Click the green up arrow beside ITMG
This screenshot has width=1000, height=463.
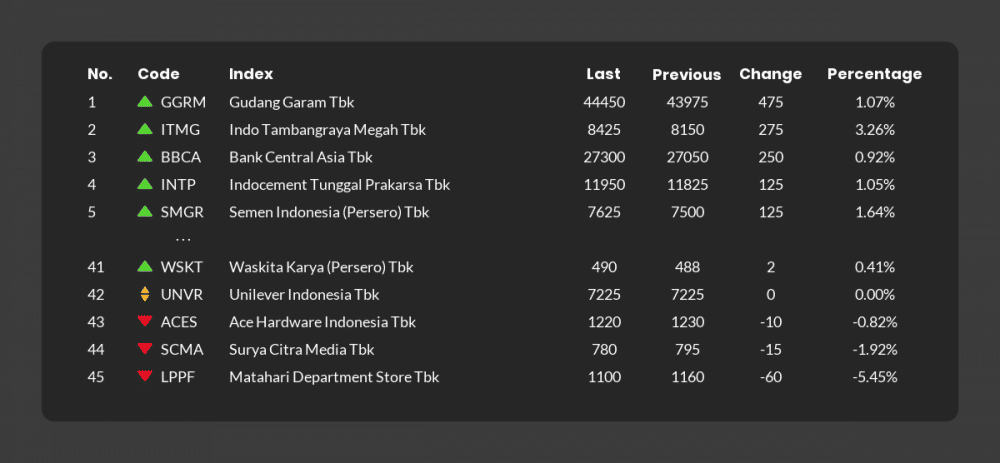[145, 129]
